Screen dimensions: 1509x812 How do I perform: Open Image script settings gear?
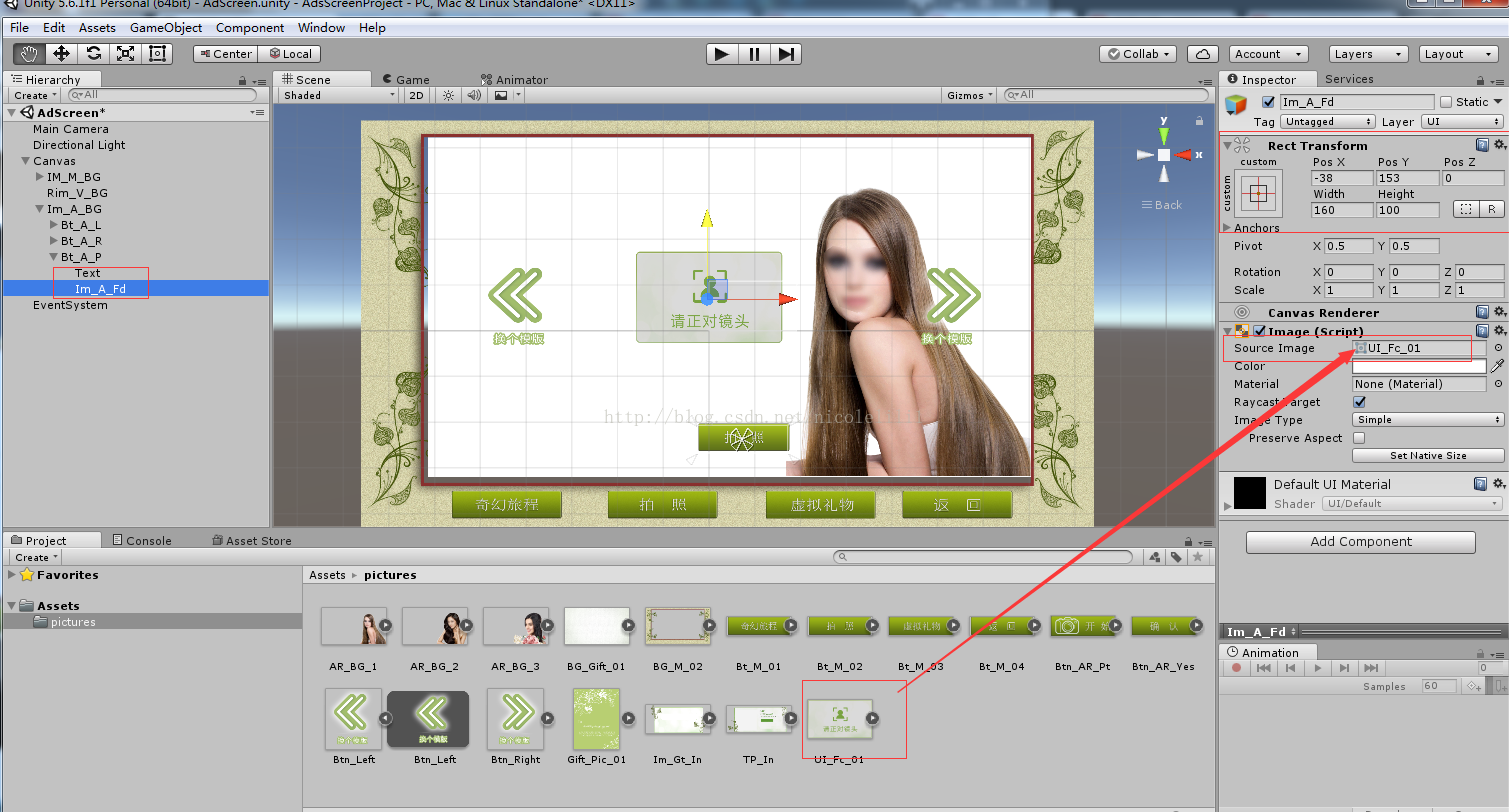pos(1499,331)
